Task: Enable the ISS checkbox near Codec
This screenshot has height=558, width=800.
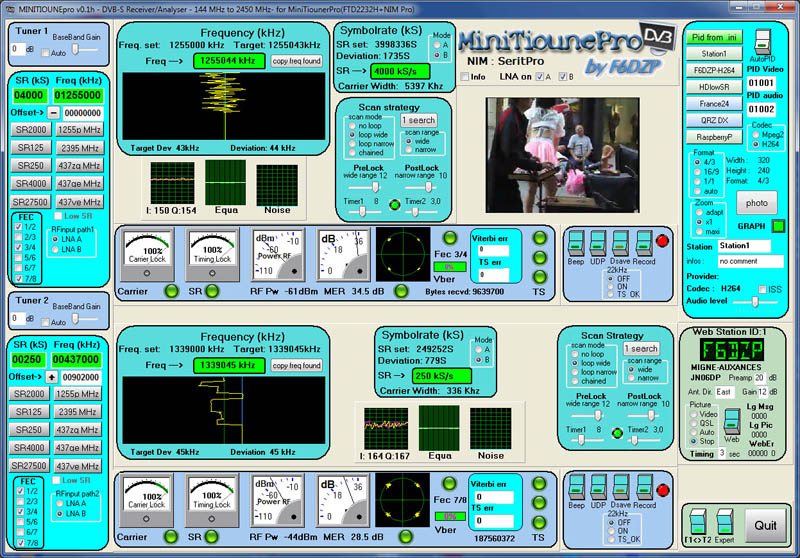Action: 762,289
